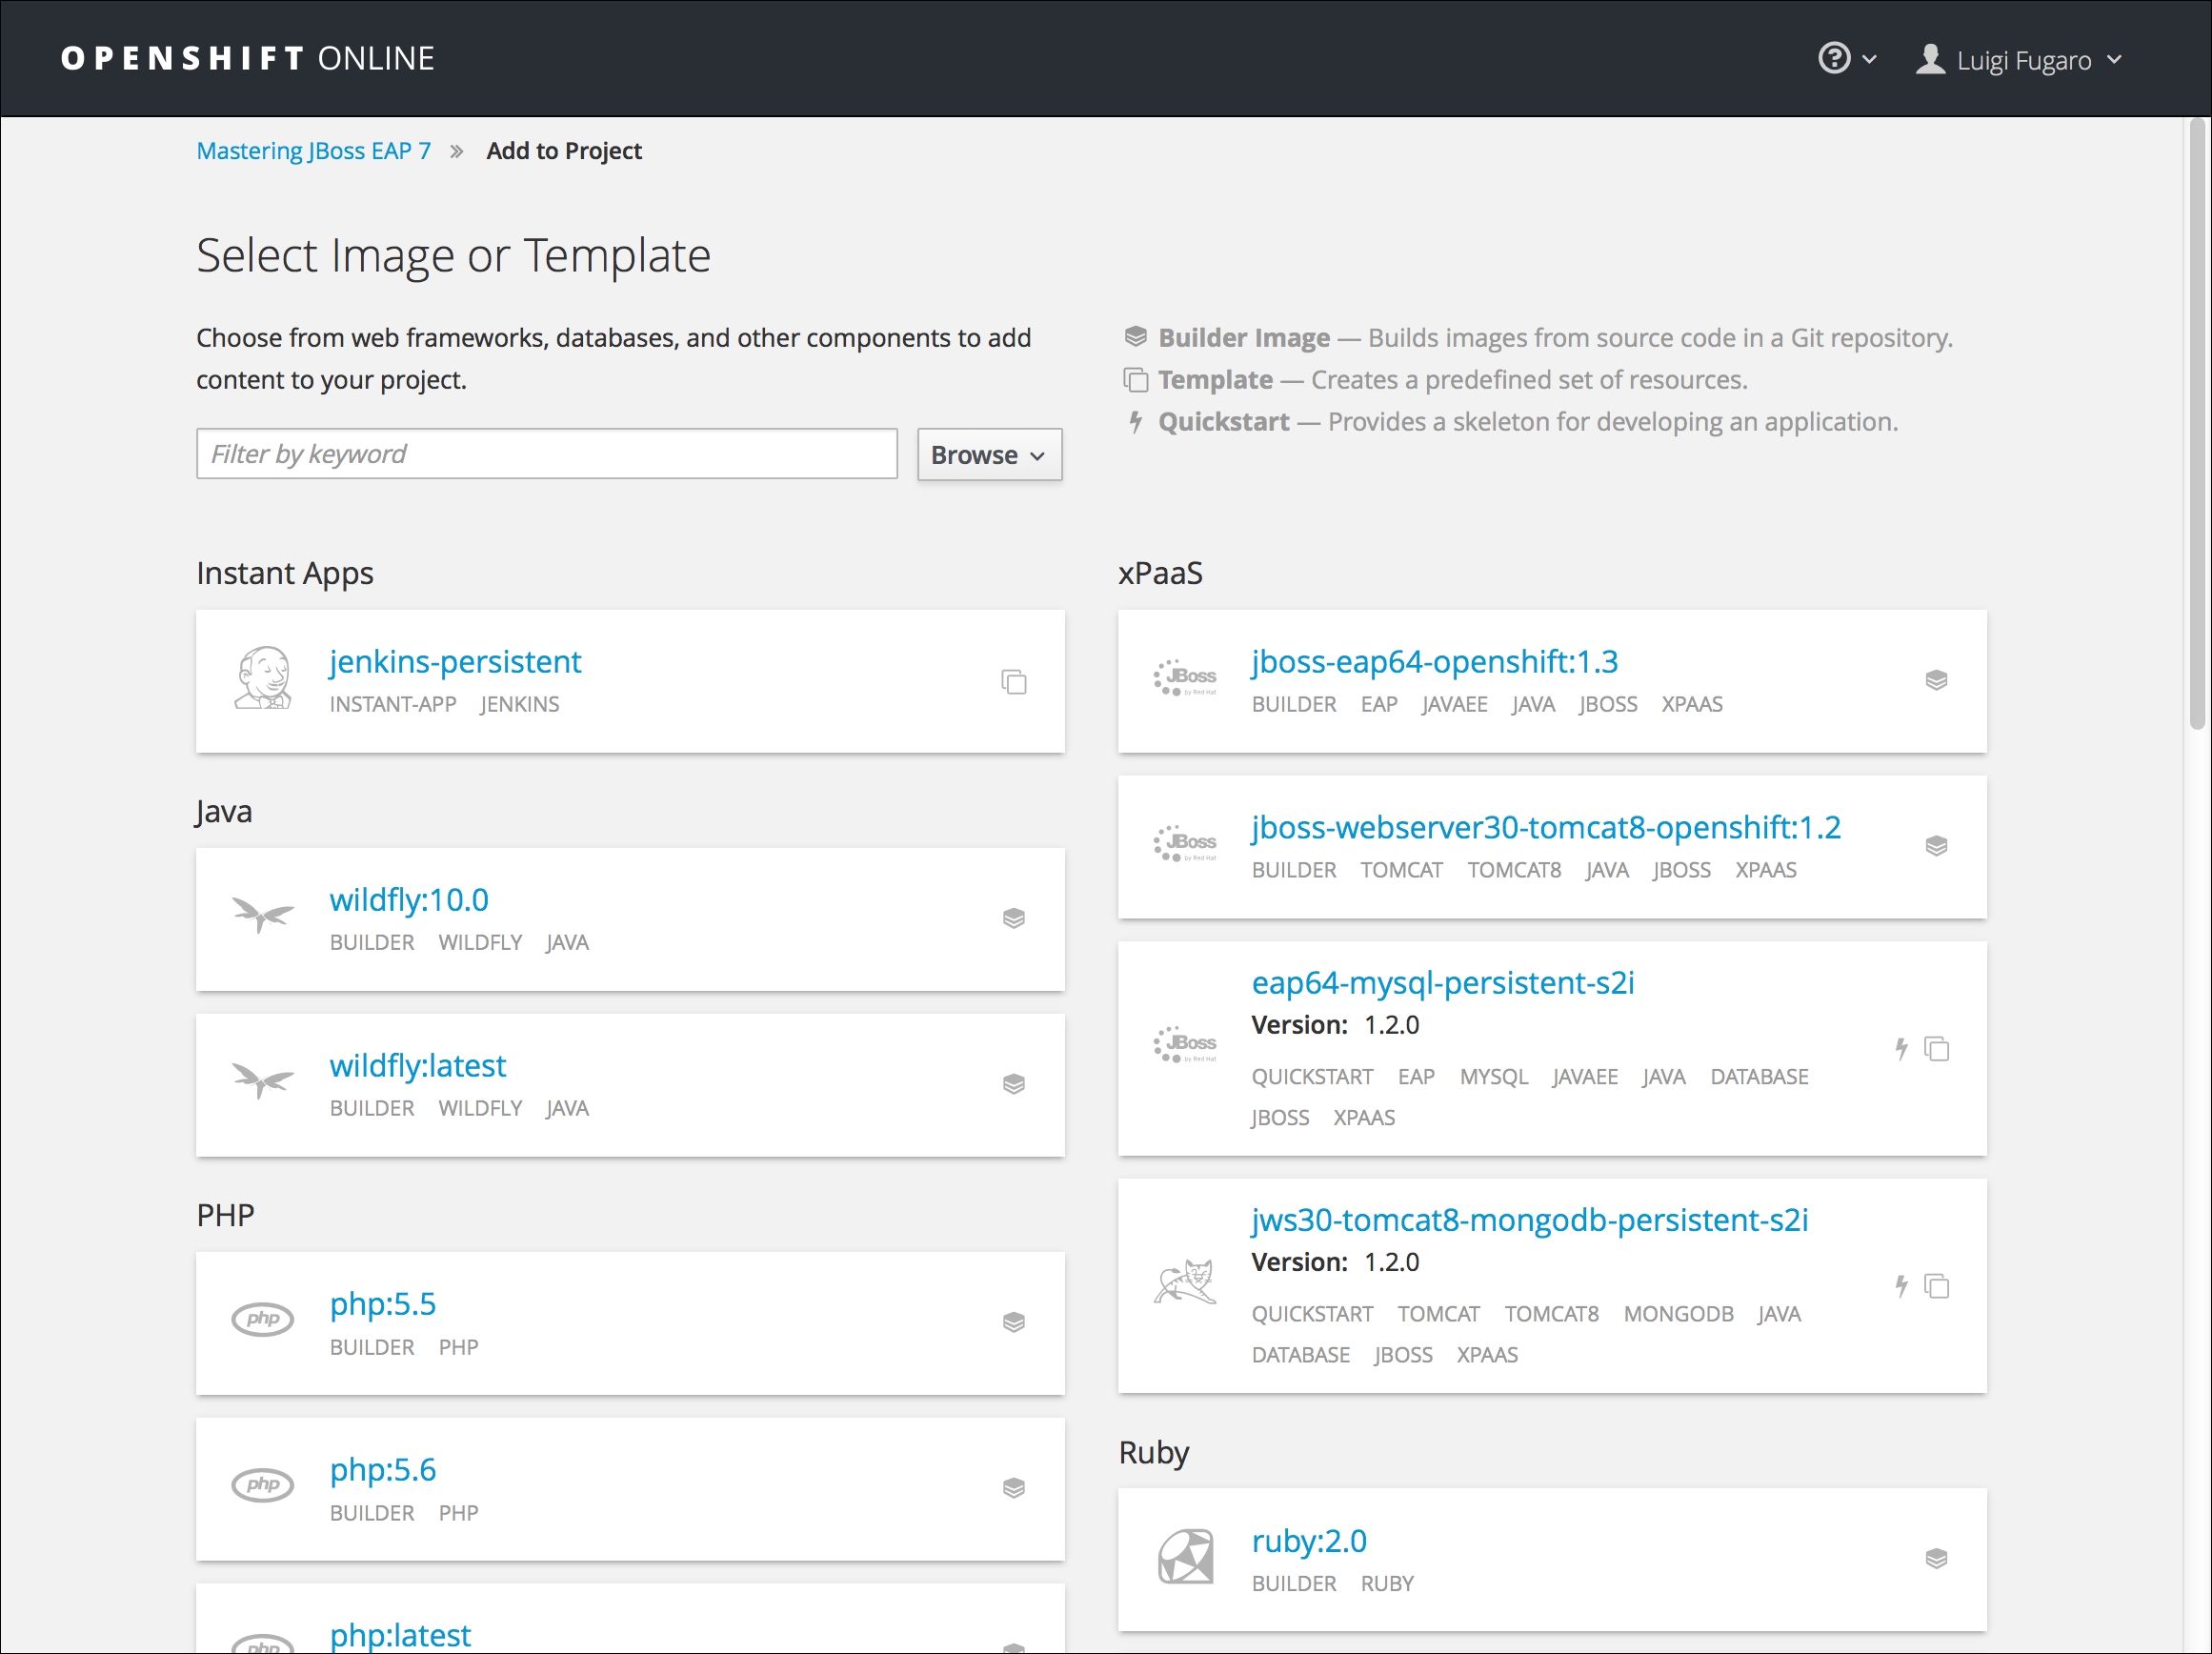Click the 'WILDFLY' tag on wildfly:10.0 card
Viewport: 2212px width, 1654px height.
[x=480, y=943]
